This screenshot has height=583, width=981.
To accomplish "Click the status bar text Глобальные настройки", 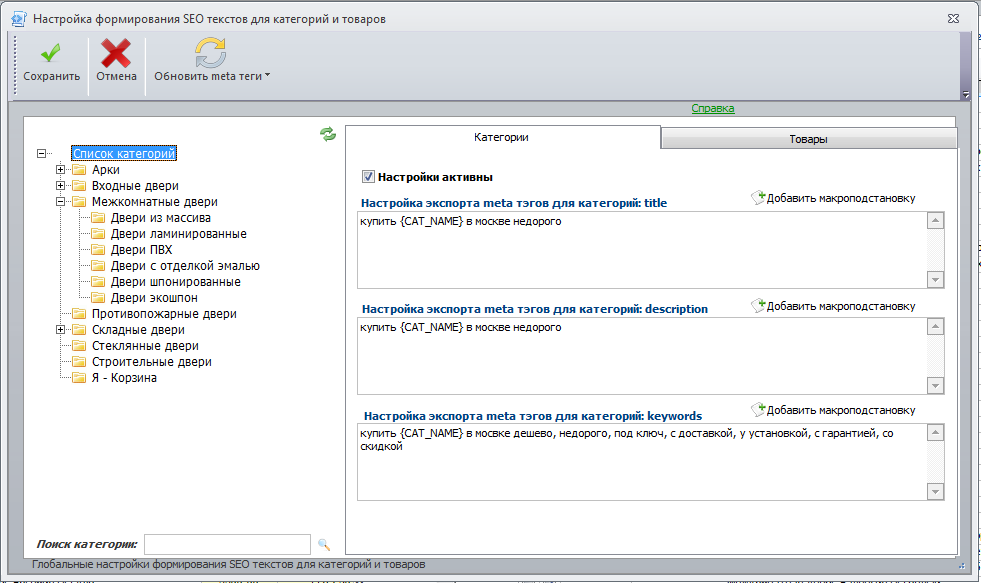I will (x=228, y=564).
